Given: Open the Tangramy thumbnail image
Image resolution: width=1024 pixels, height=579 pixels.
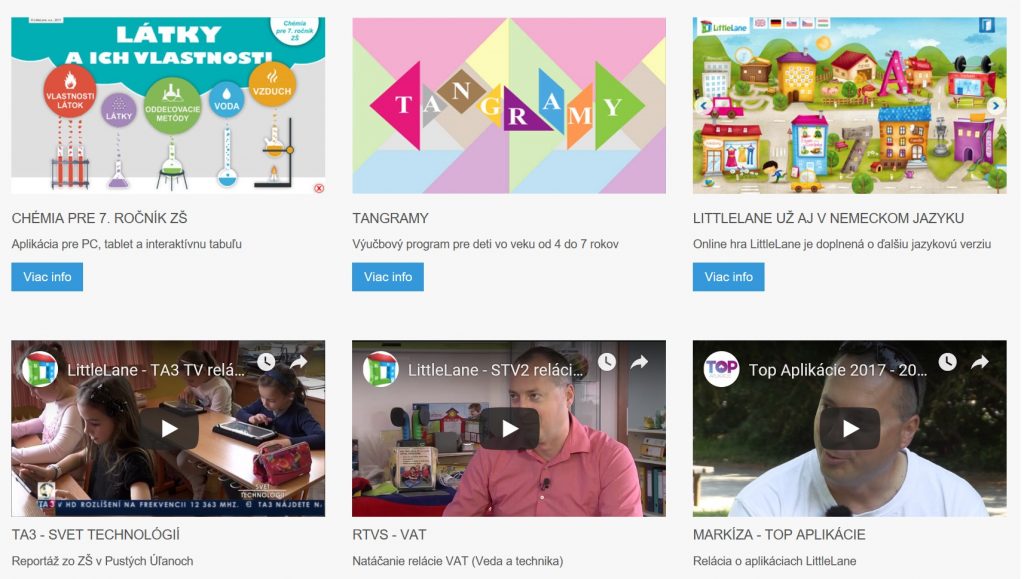Looking at the screenshot, I should pyautogui.click(x=509, y=106).
